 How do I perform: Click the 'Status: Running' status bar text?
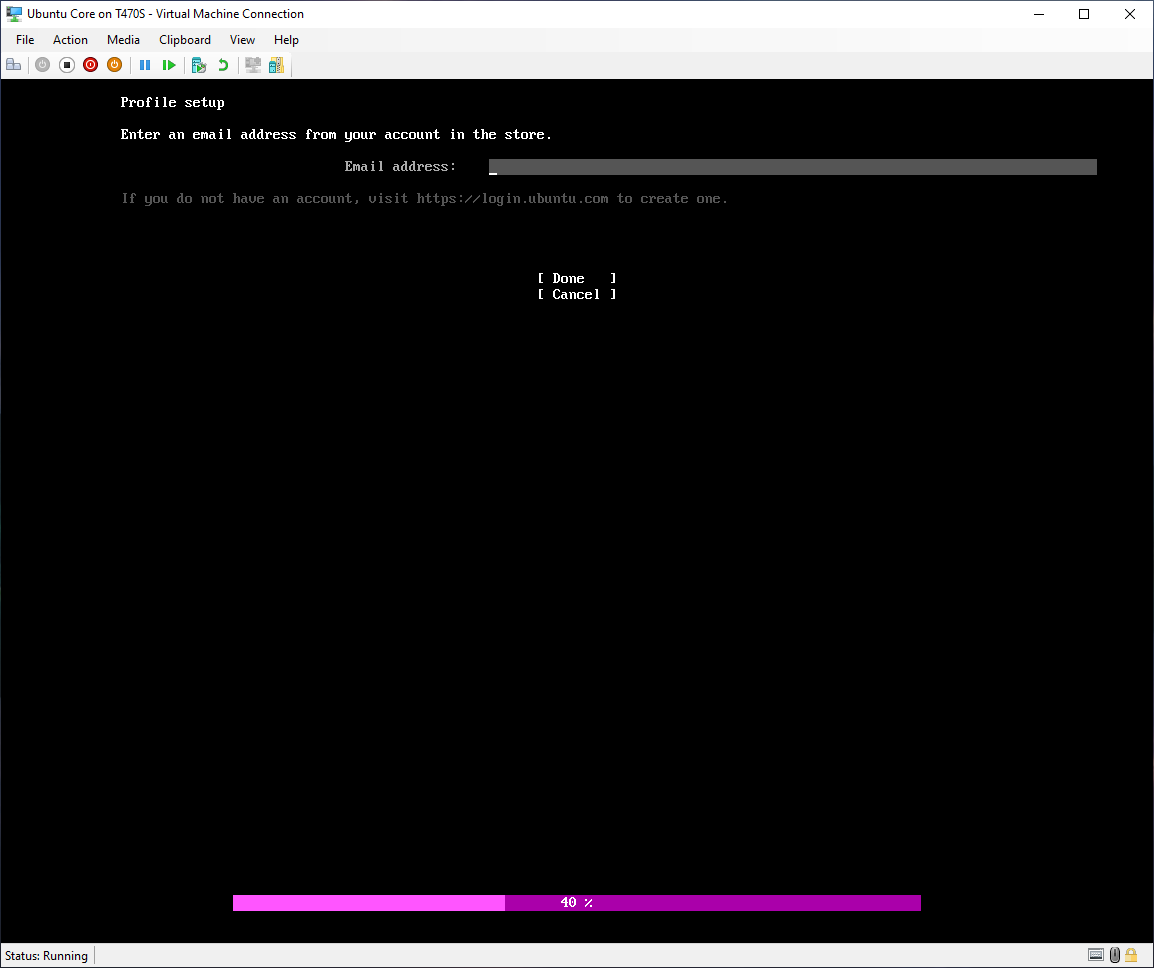[46, 955]
